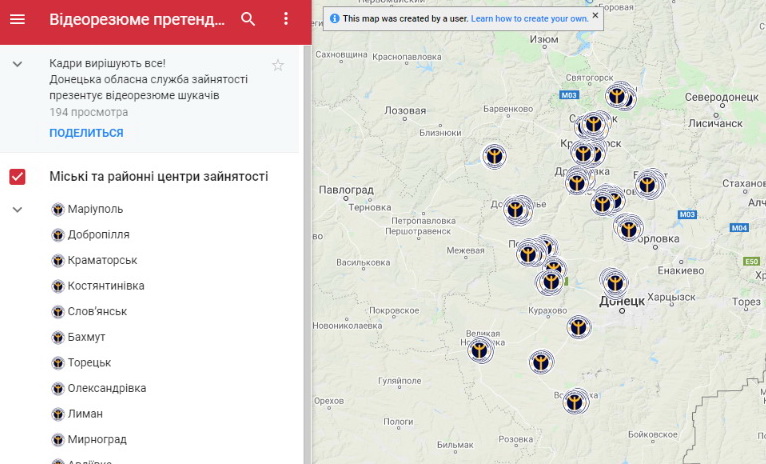Collapse the map description chevron

point(17,64)
